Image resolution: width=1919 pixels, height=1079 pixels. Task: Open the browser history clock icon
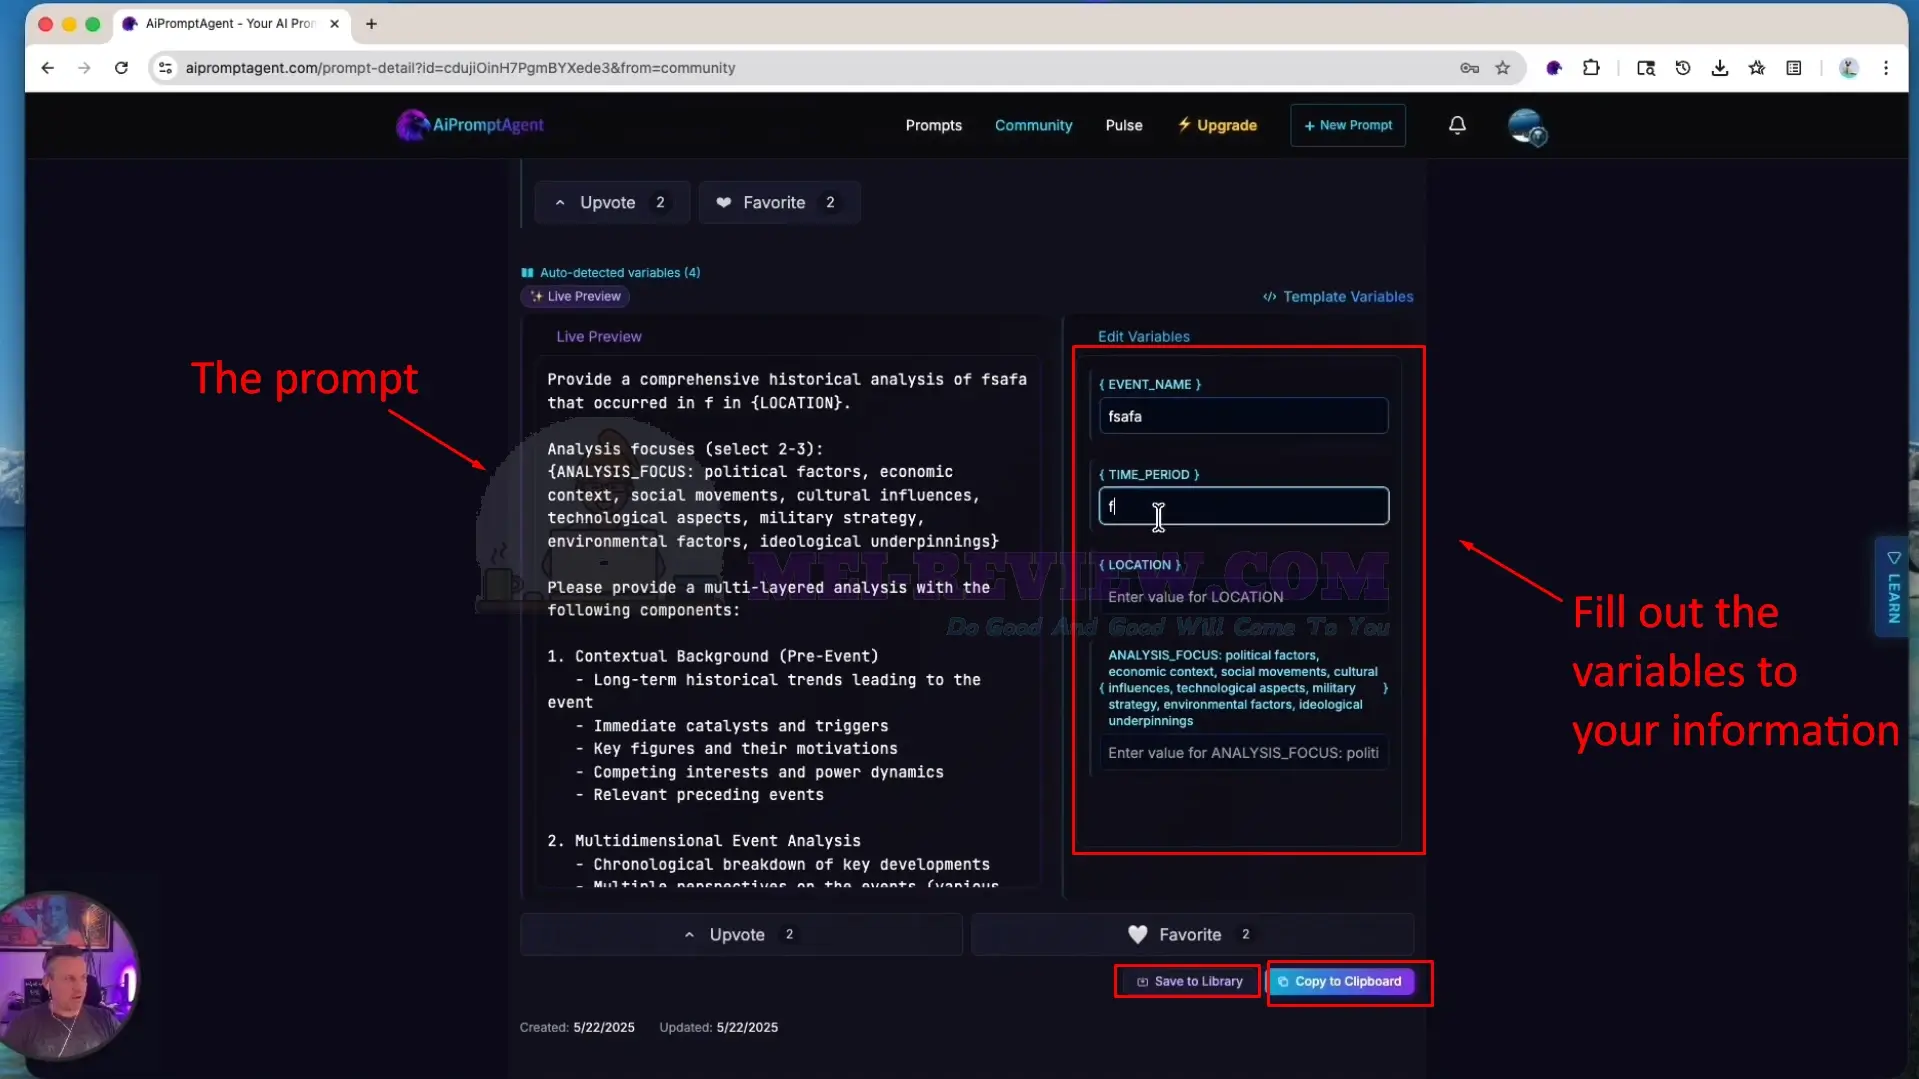coord(1683,68)
